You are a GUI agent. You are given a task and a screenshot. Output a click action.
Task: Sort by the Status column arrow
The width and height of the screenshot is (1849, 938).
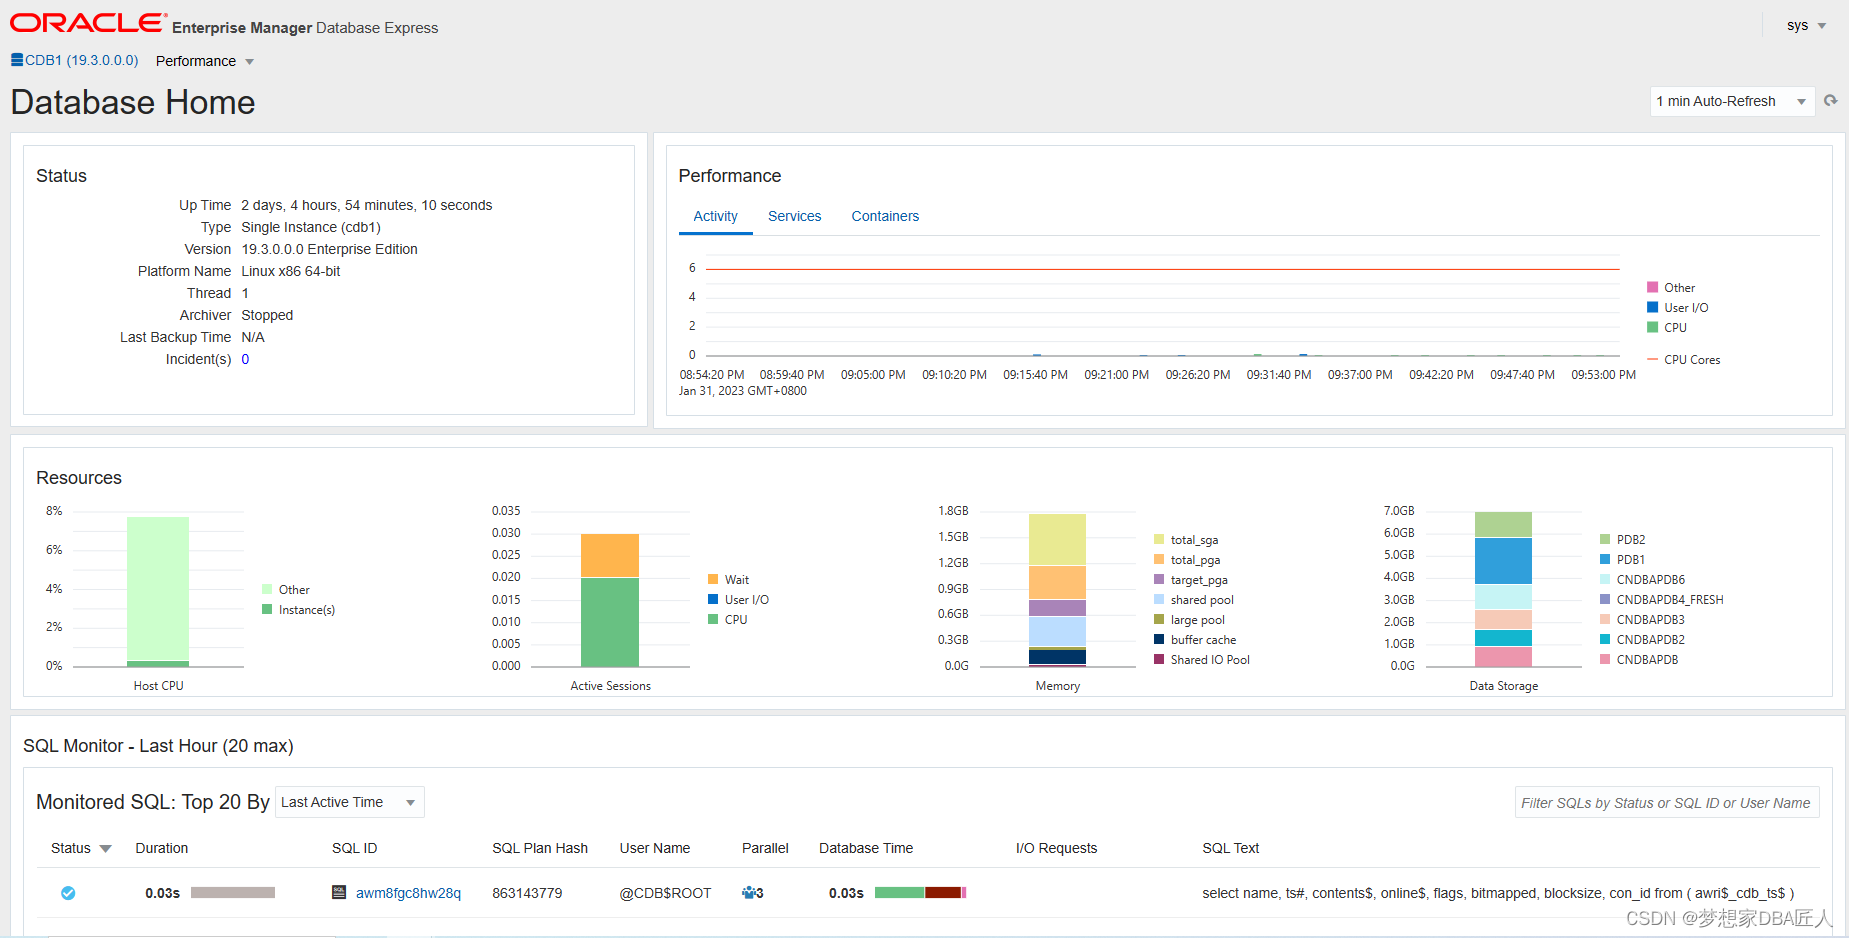click(105, 849)
